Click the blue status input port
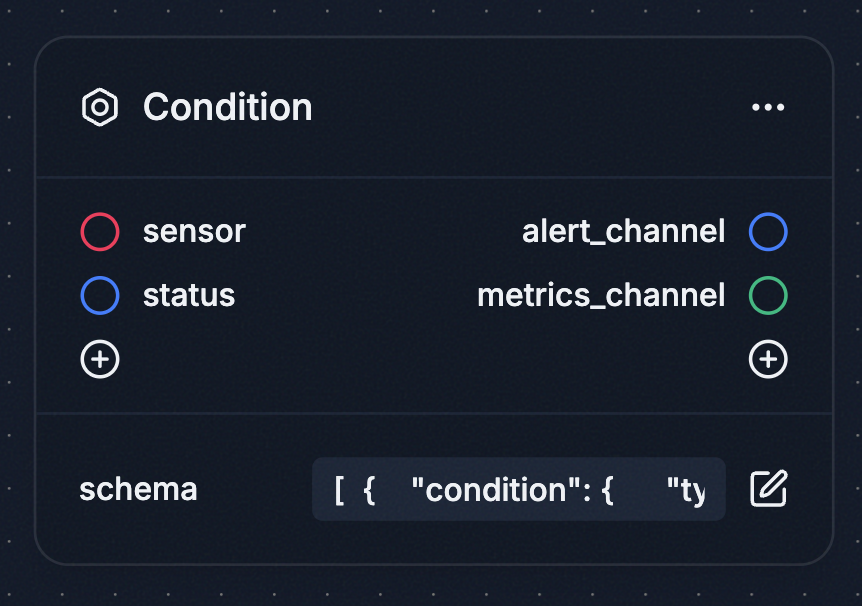This screenshot has height=606, width=862. (100, 295)
